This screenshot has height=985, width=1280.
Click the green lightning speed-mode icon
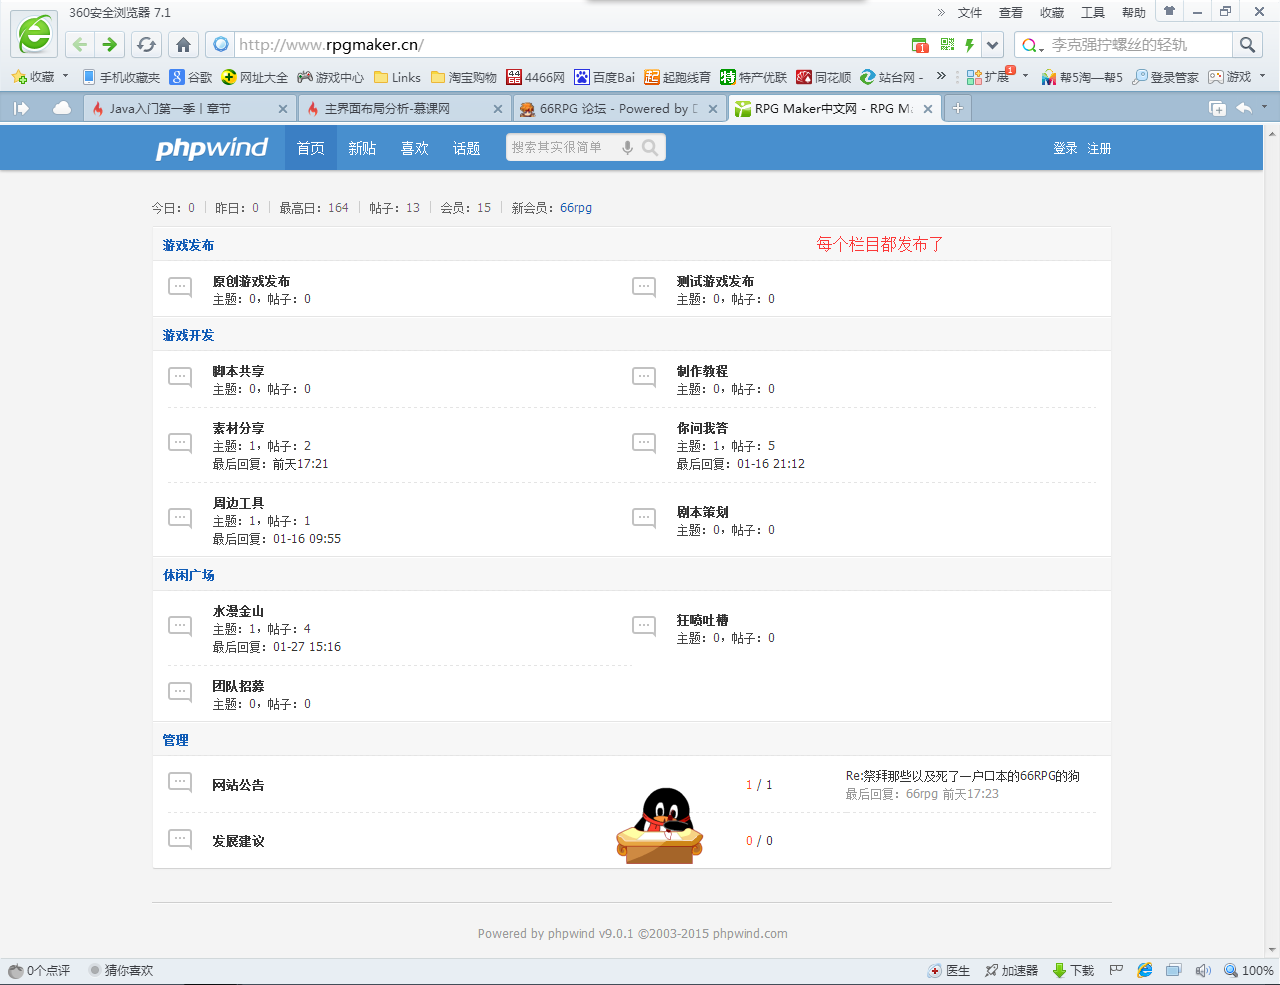click(x=969, y=44)
